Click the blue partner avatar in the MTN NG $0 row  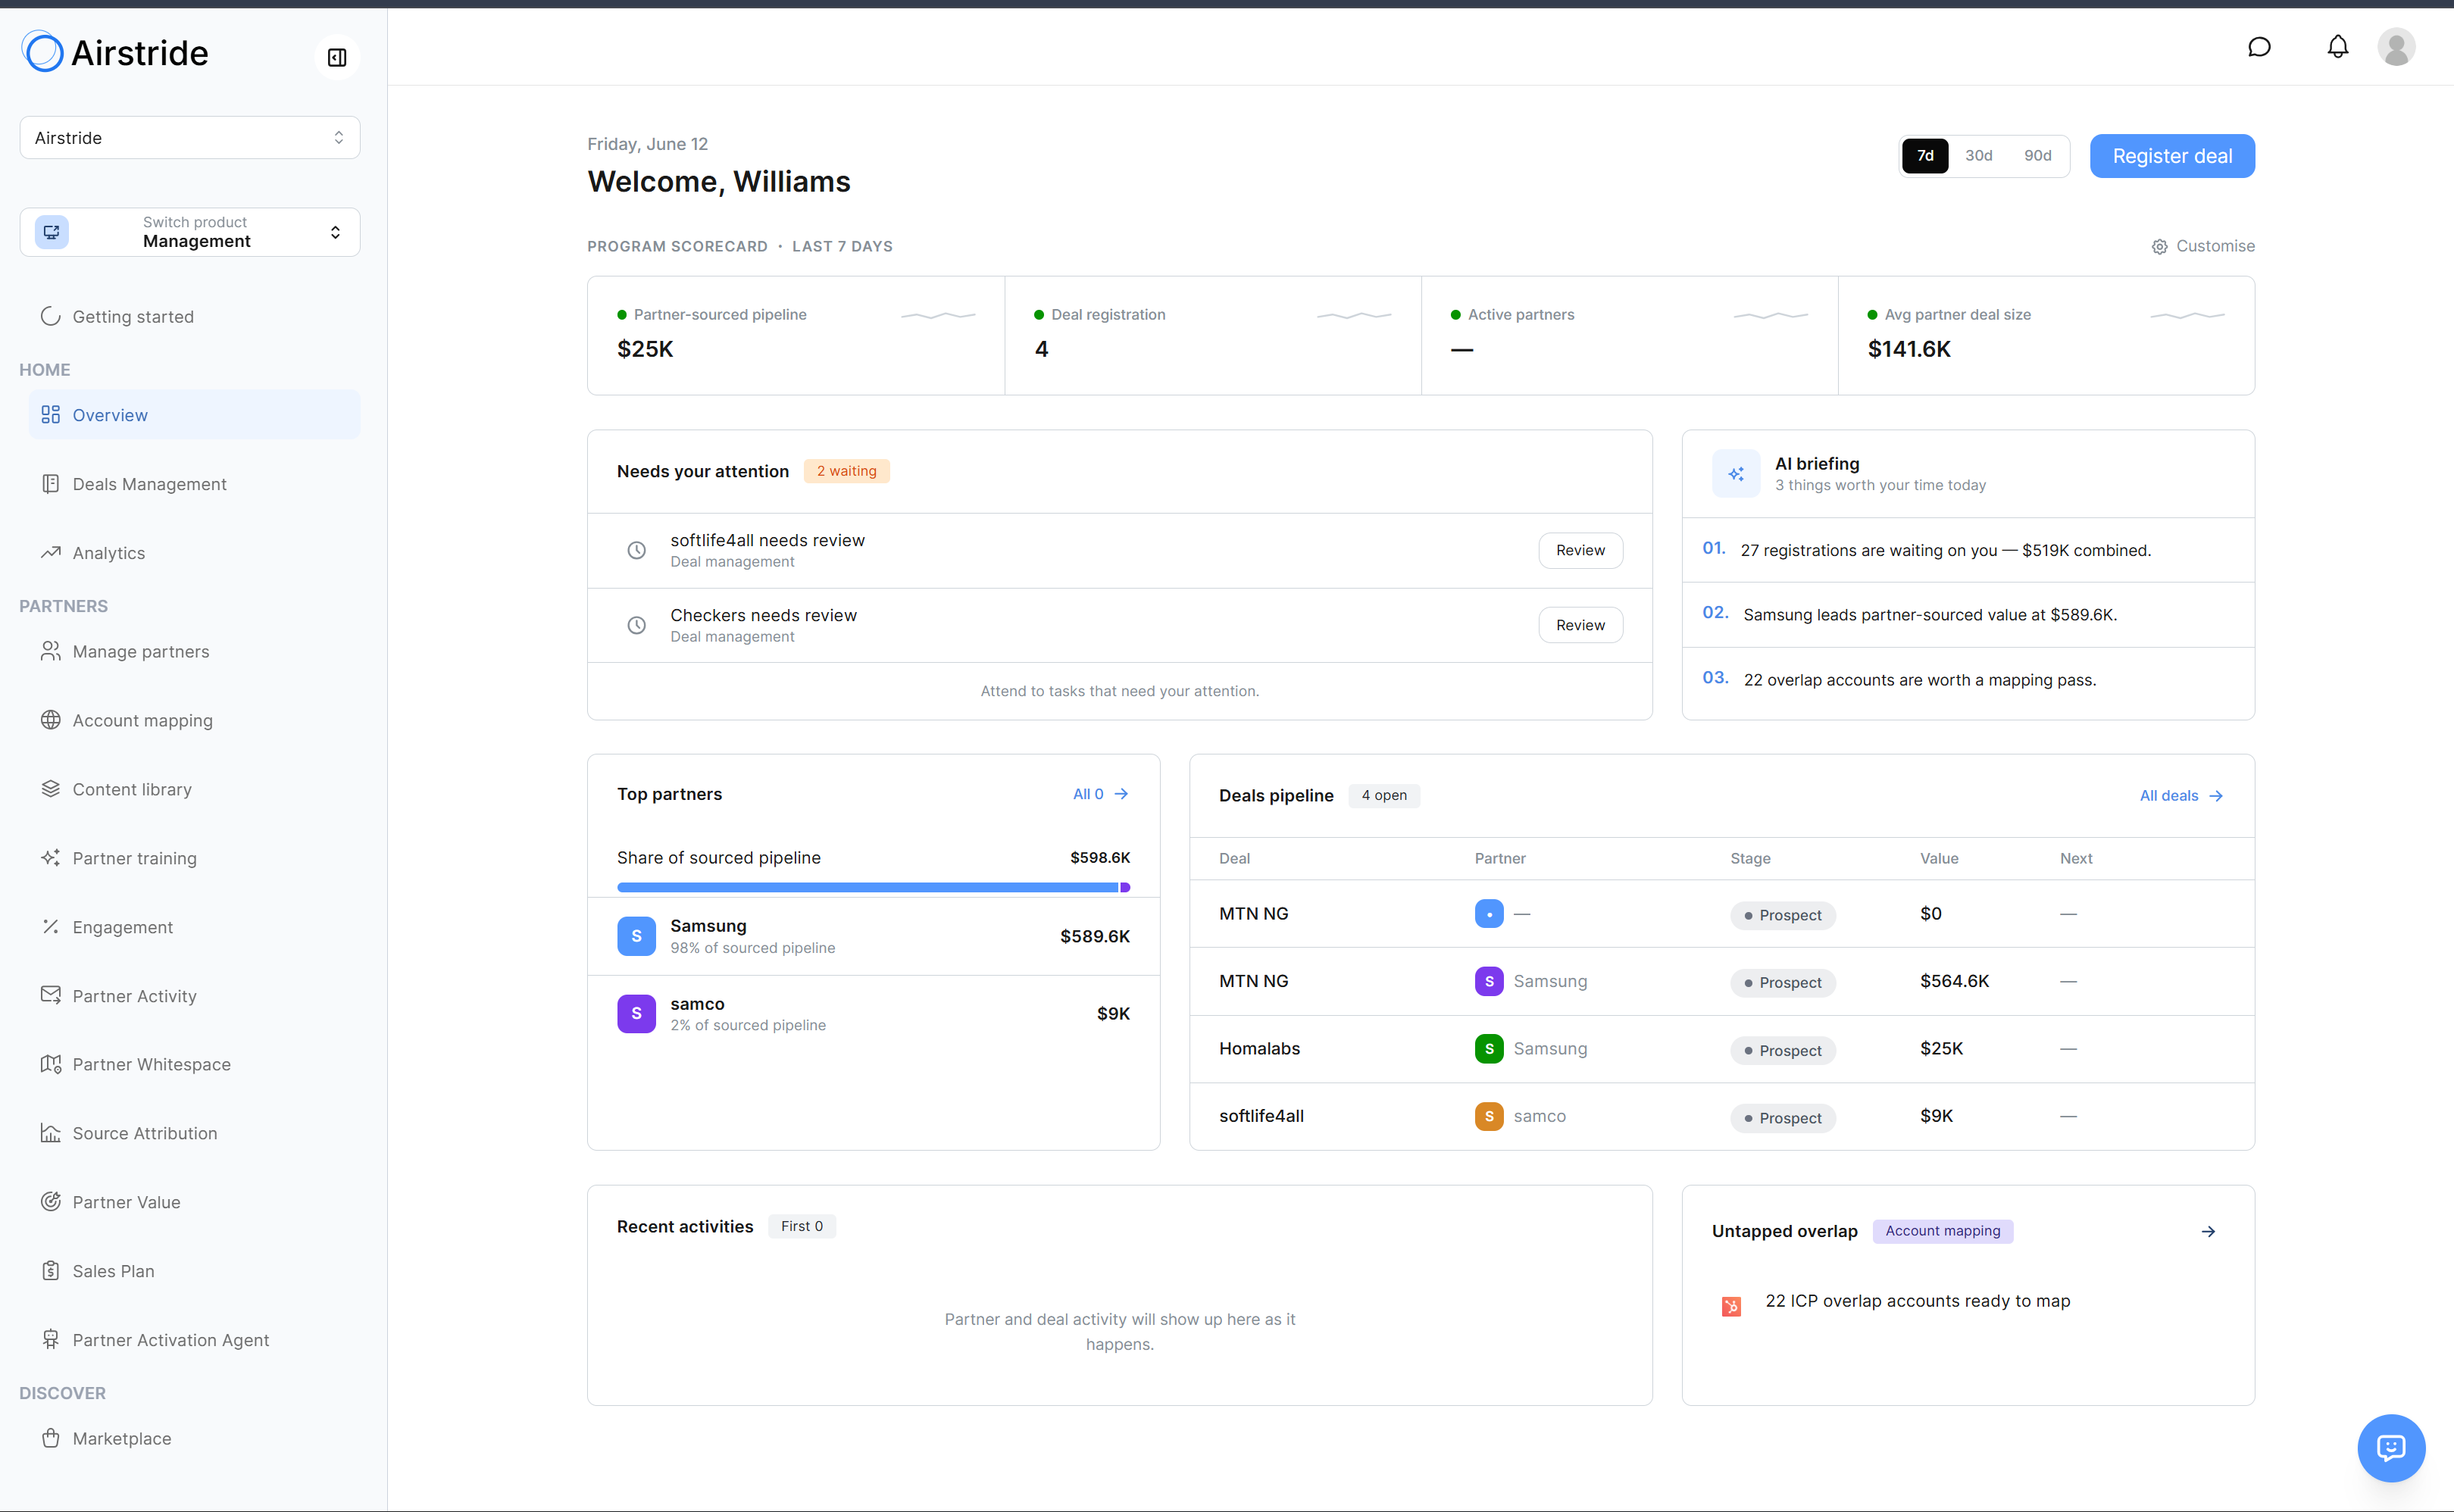pyautogui.click(x=1489, y=913)
